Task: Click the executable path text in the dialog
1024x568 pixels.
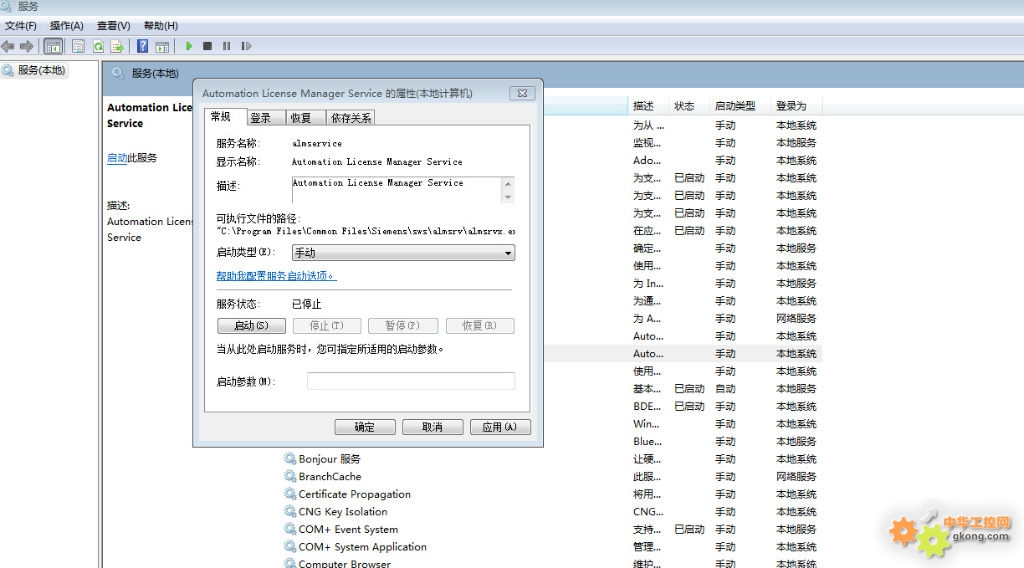Action: (x=366, y=231)
